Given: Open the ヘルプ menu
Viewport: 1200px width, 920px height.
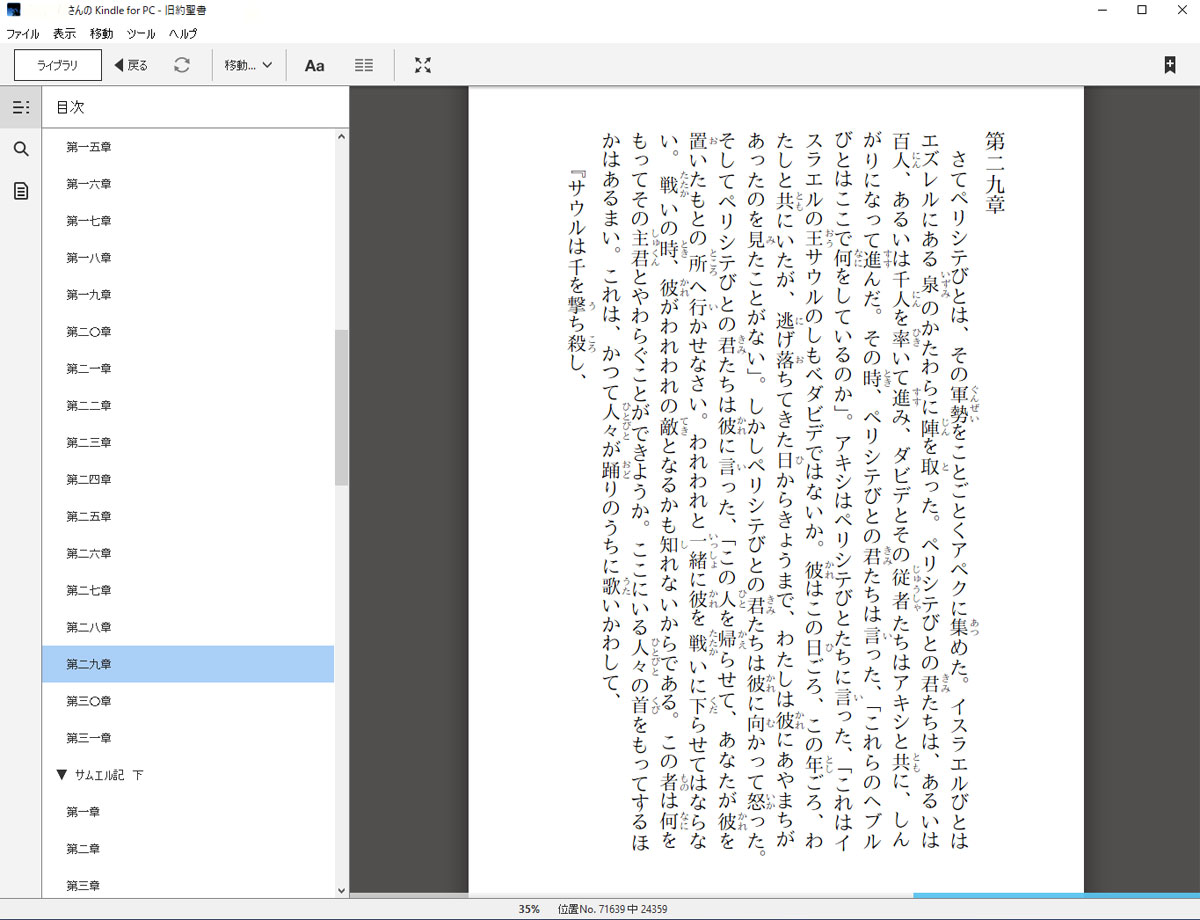Looking at the screenshot, I should 183,33.
